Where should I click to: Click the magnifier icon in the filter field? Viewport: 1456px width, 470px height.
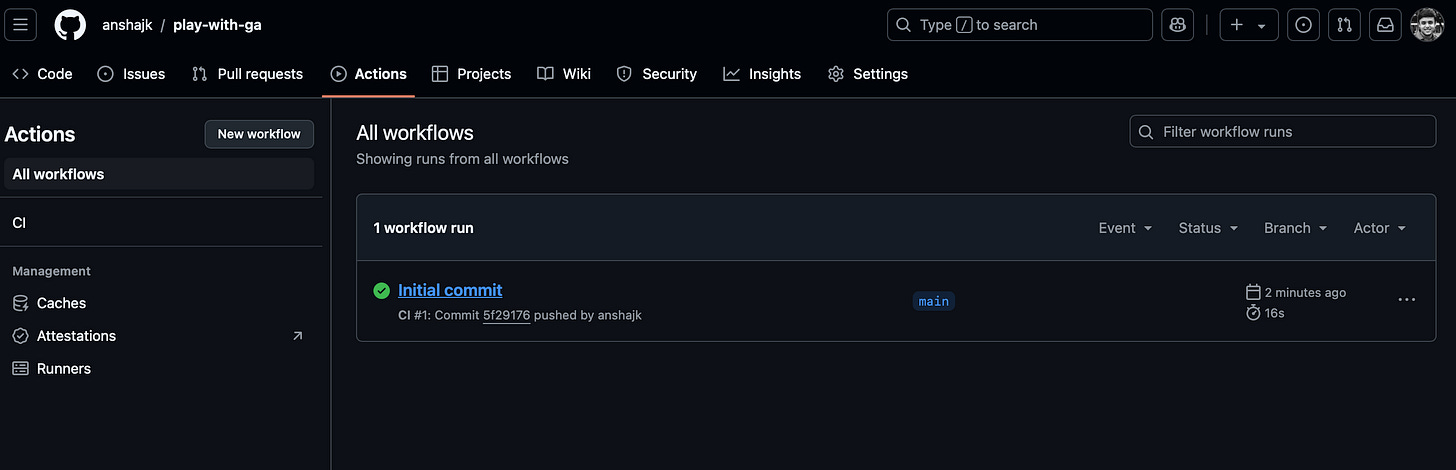tap(1147, 132)
